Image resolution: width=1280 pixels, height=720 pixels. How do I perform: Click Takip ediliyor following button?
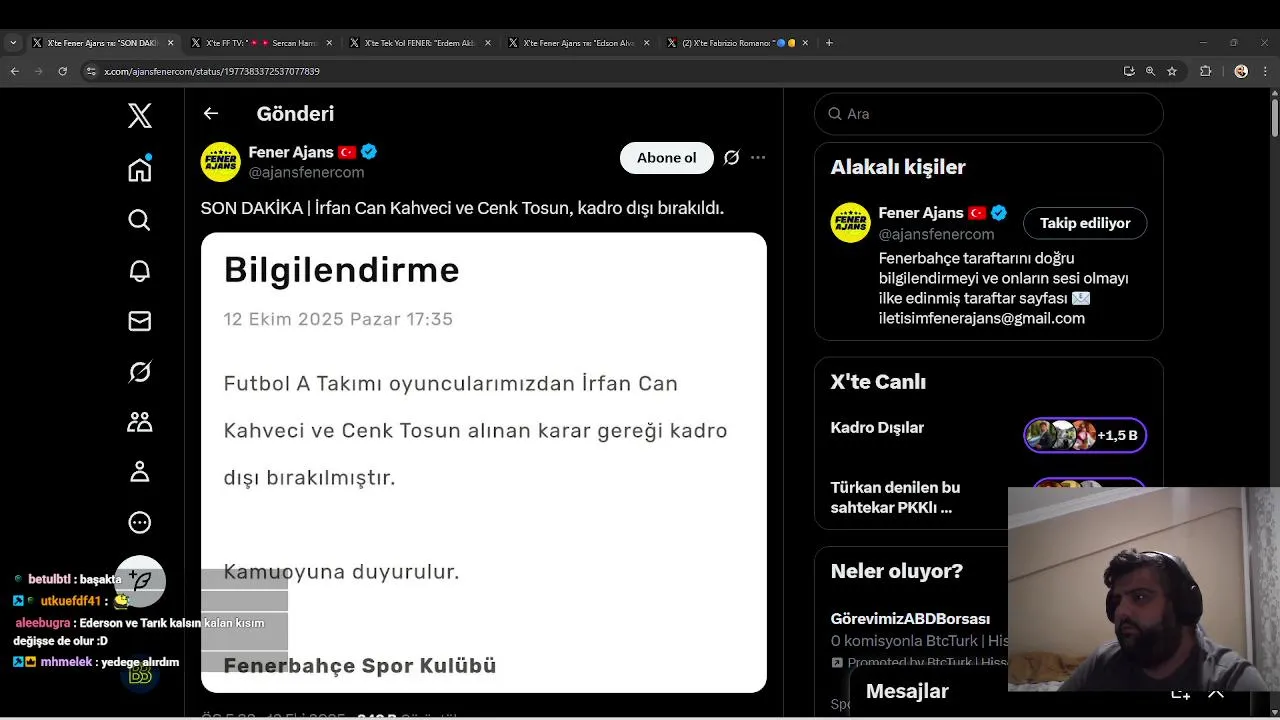pyautogui.click(x=1085, y=223)
